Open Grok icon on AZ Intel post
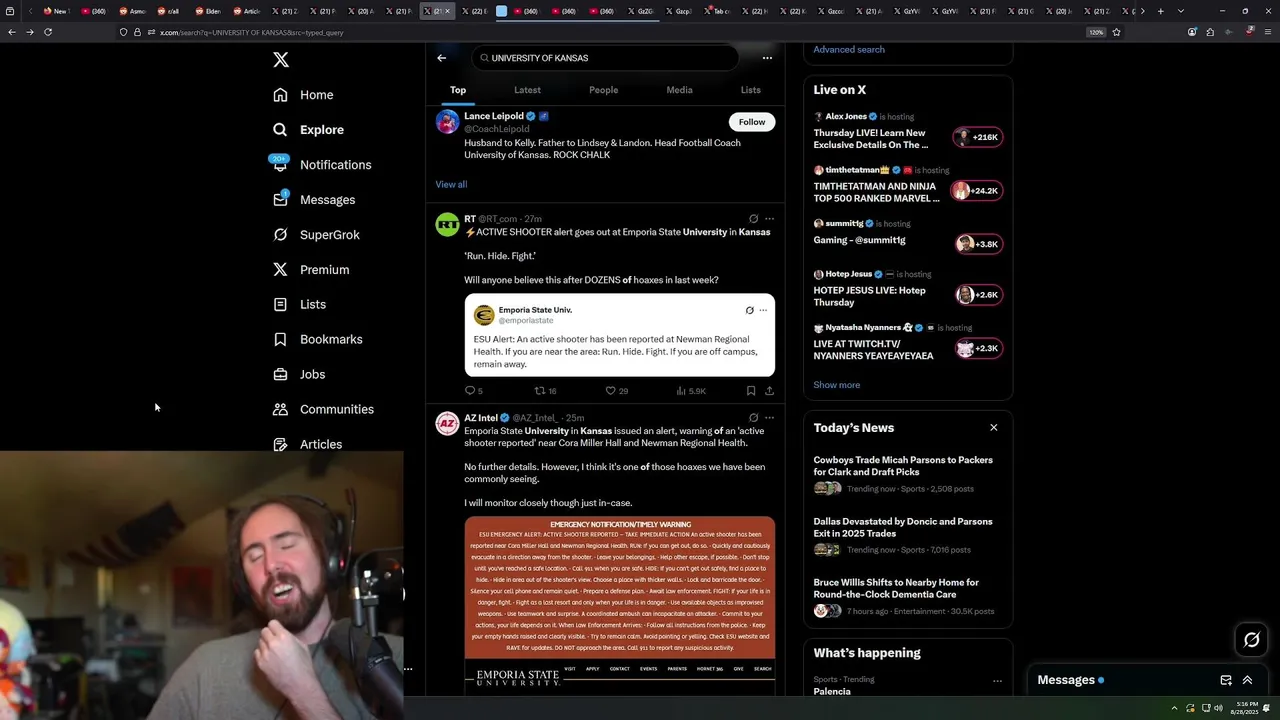This screenshot has width=1280, height=720. (x=753, y=418)
